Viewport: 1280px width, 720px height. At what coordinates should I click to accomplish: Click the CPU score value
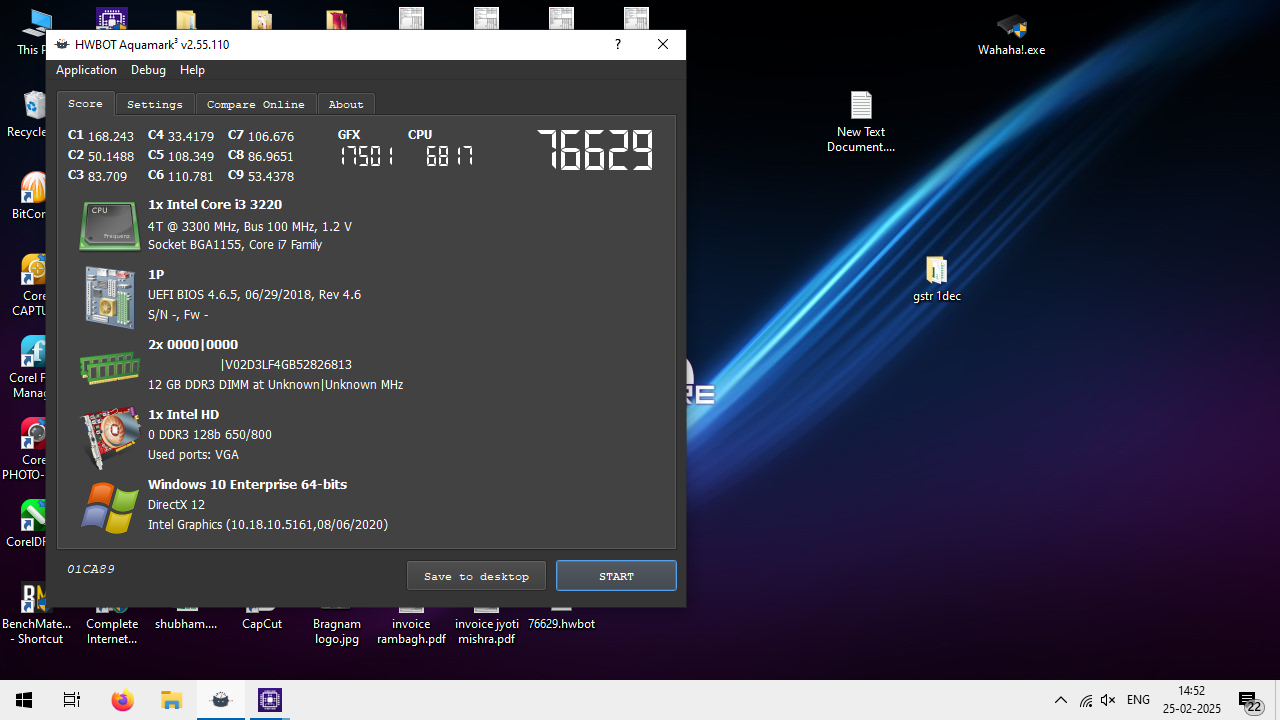pyautogui.click(x=449, y=156)
